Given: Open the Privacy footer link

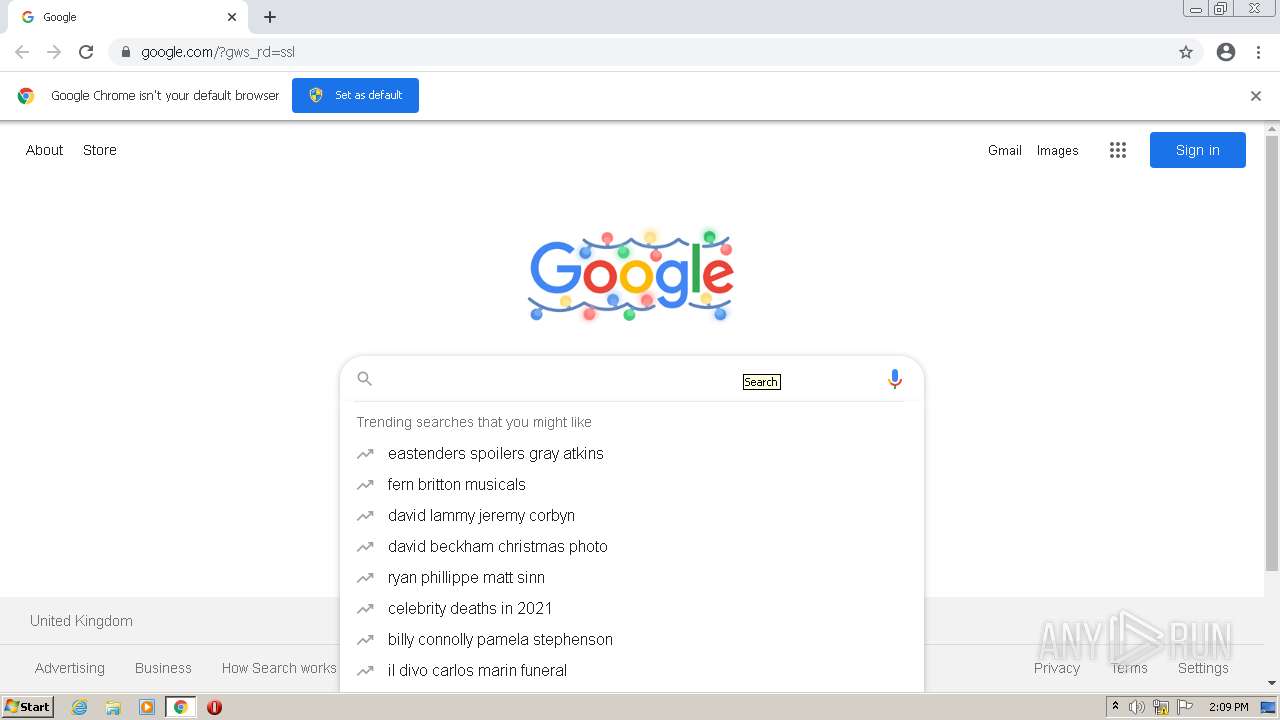Looking at the screenshot, I should [x=1057, y=668].
